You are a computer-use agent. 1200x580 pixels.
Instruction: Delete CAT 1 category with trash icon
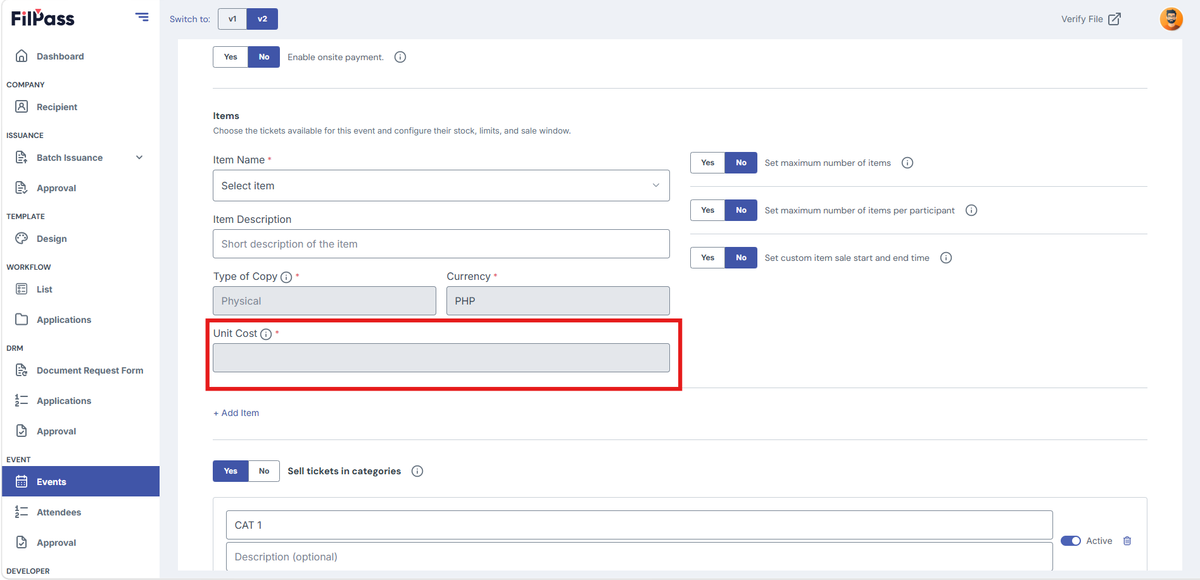1127,541
